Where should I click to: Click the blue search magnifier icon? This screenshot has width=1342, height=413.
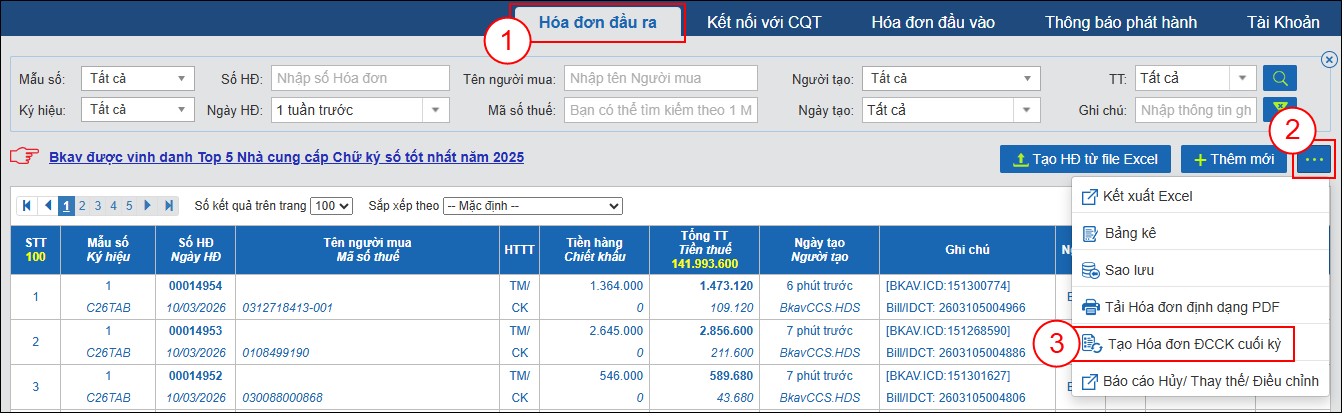1279,78
